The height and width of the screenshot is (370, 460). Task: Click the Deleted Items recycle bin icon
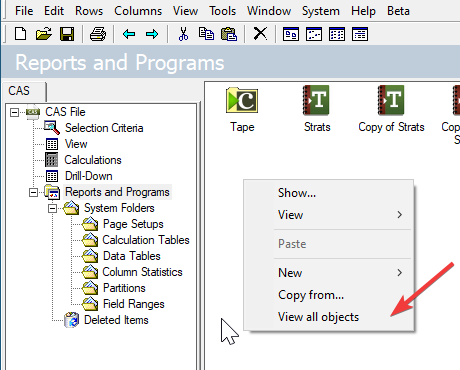click(x=71, y=320)
